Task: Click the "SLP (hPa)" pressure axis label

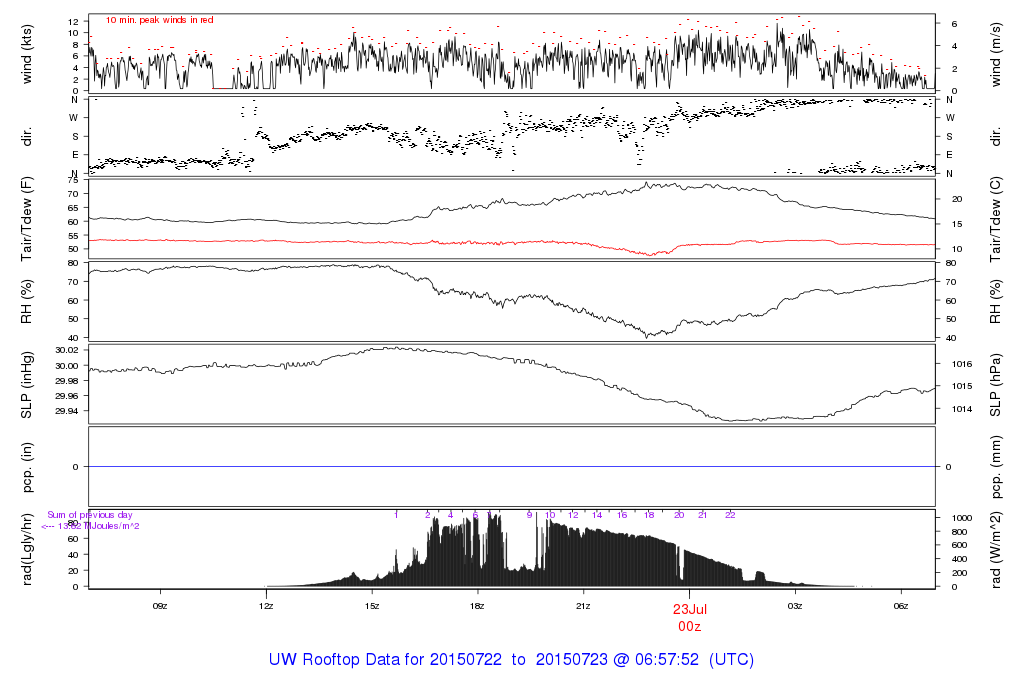Action: pyautogui.click(x=997, y=384)
